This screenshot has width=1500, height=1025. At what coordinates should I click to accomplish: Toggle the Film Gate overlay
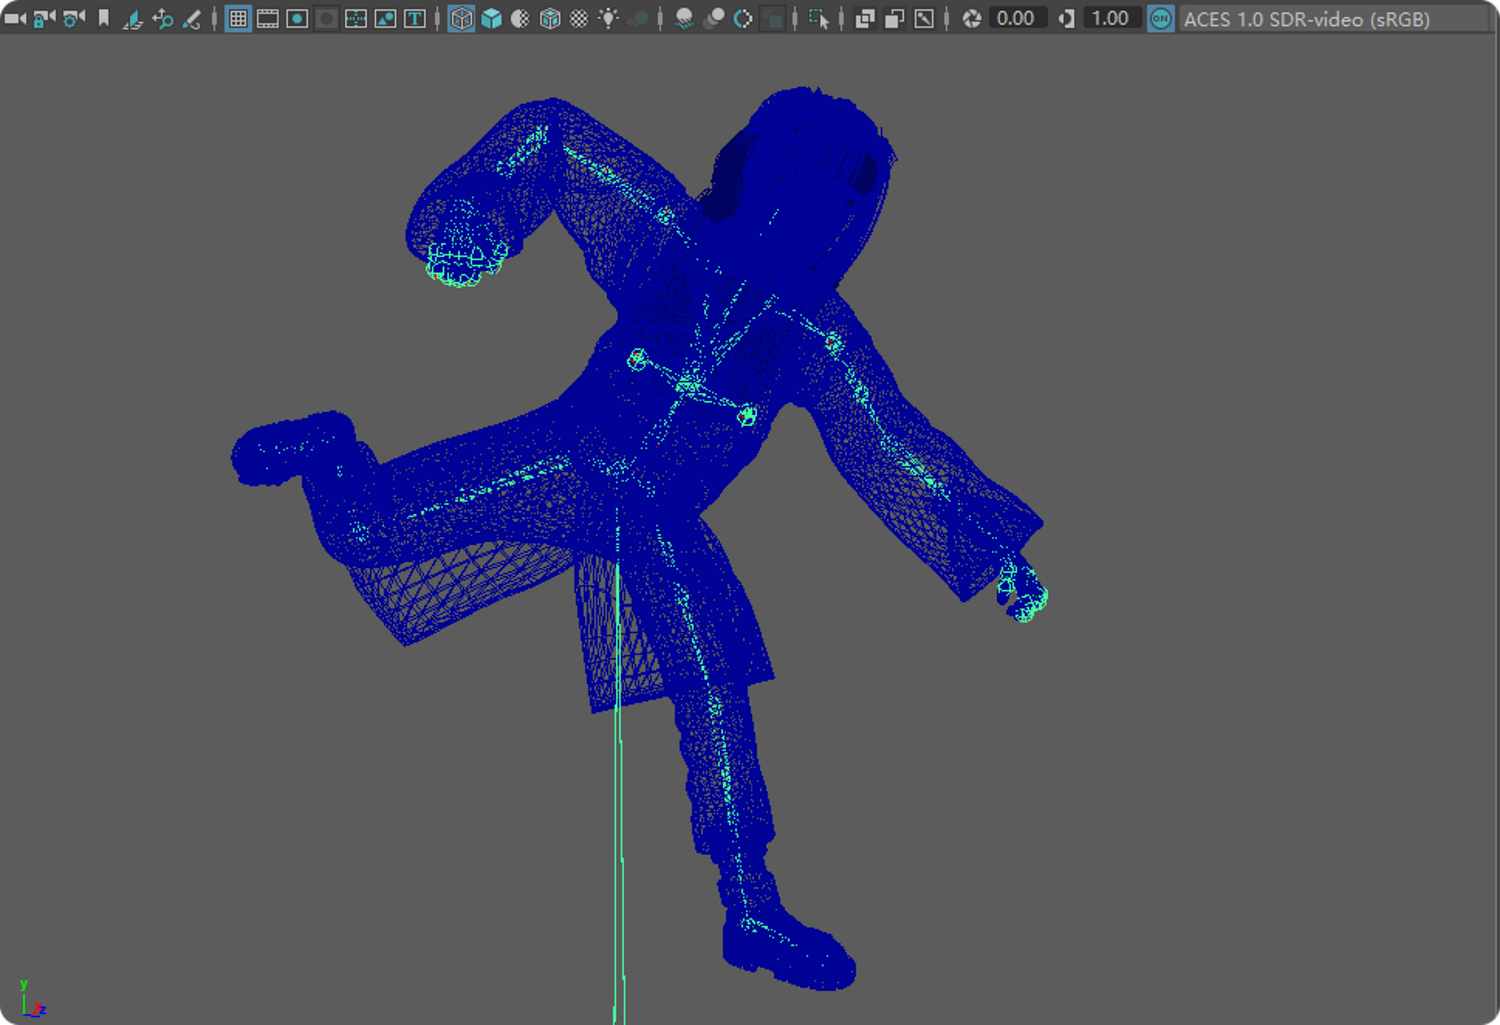coord(267,18)
